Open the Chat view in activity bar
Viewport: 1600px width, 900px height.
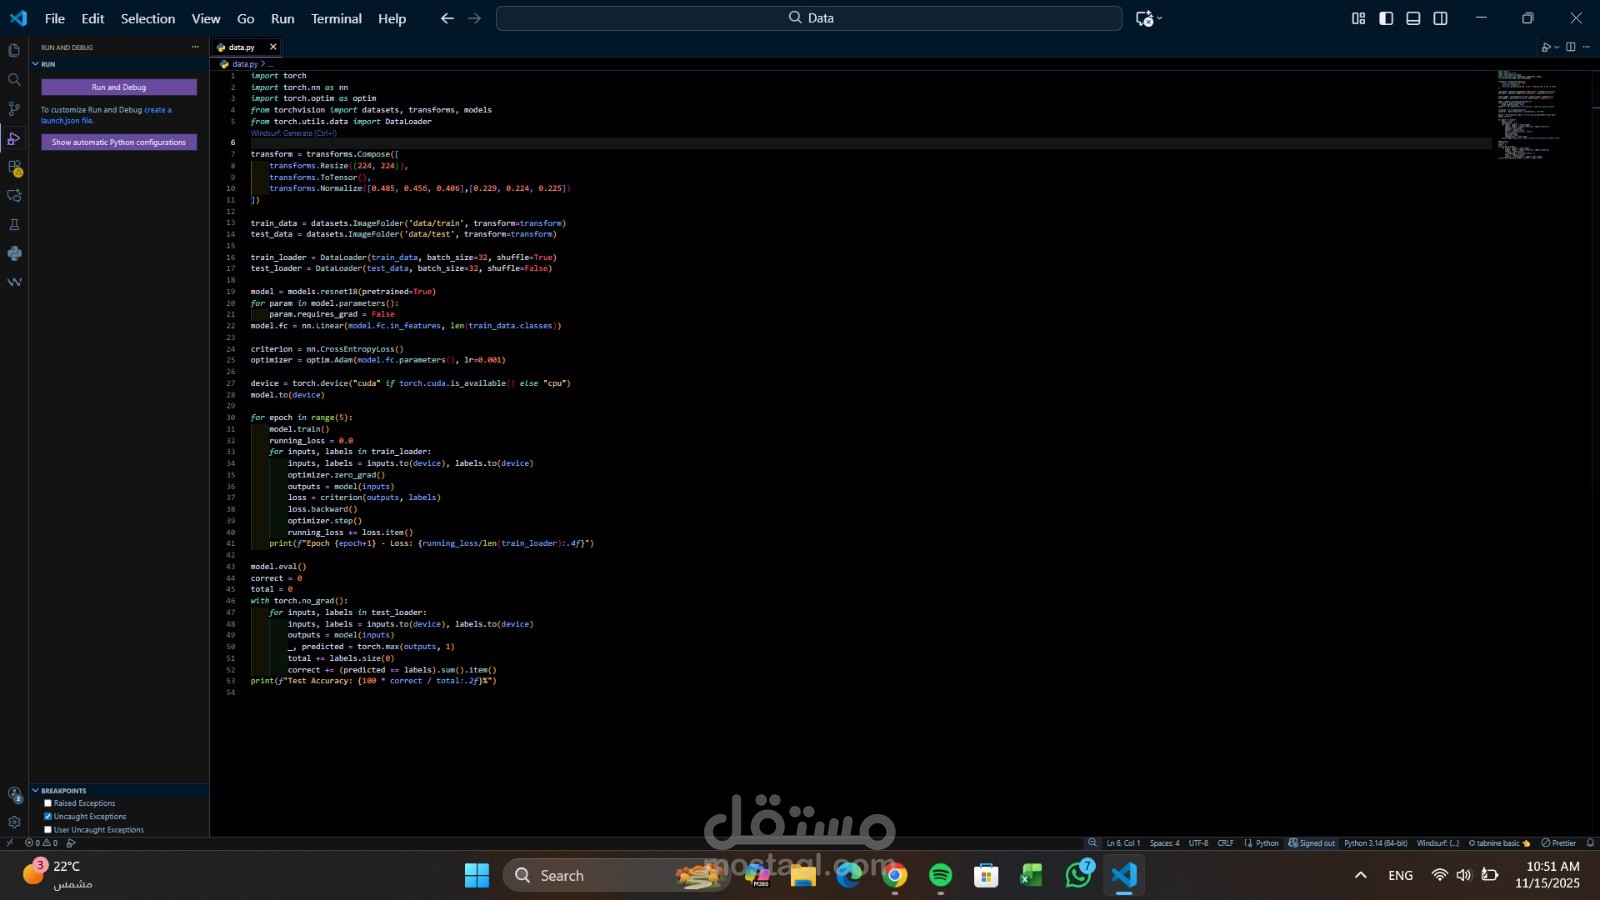14,196
